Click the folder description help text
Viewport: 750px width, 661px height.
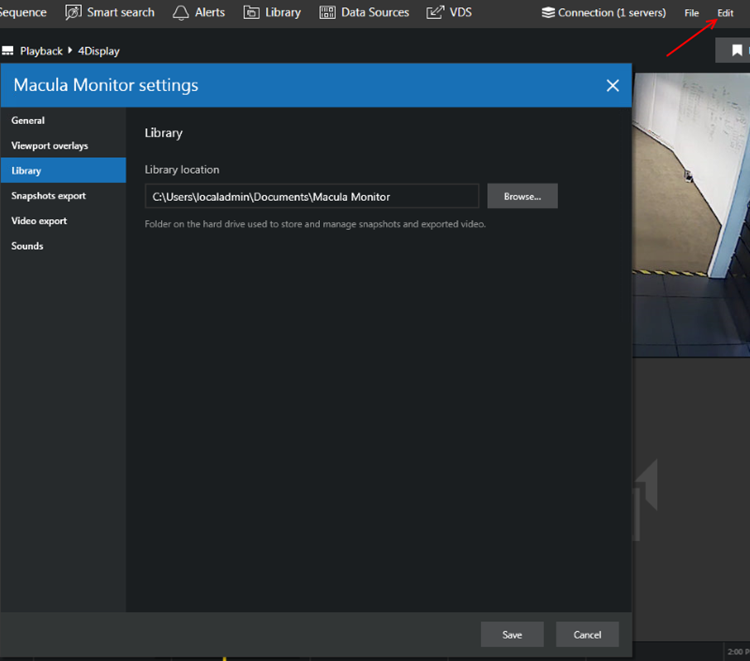point(315,224)
